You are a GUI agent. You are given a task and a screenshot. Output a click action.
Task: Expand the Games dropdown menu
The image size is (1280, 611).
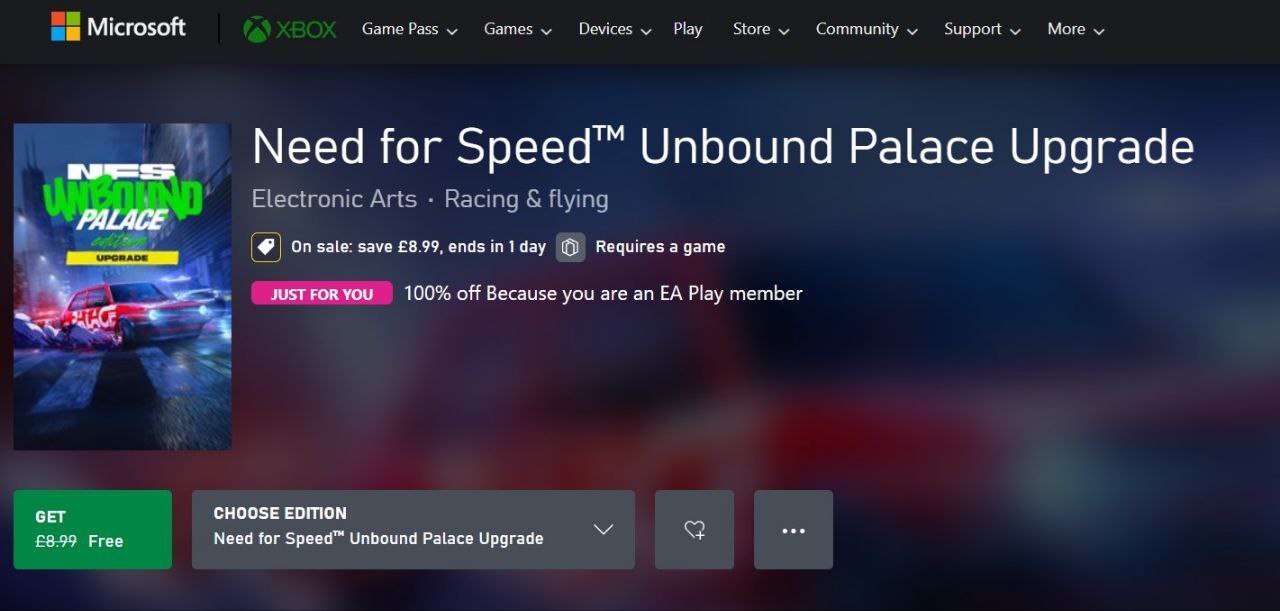(x=517, y=29)
